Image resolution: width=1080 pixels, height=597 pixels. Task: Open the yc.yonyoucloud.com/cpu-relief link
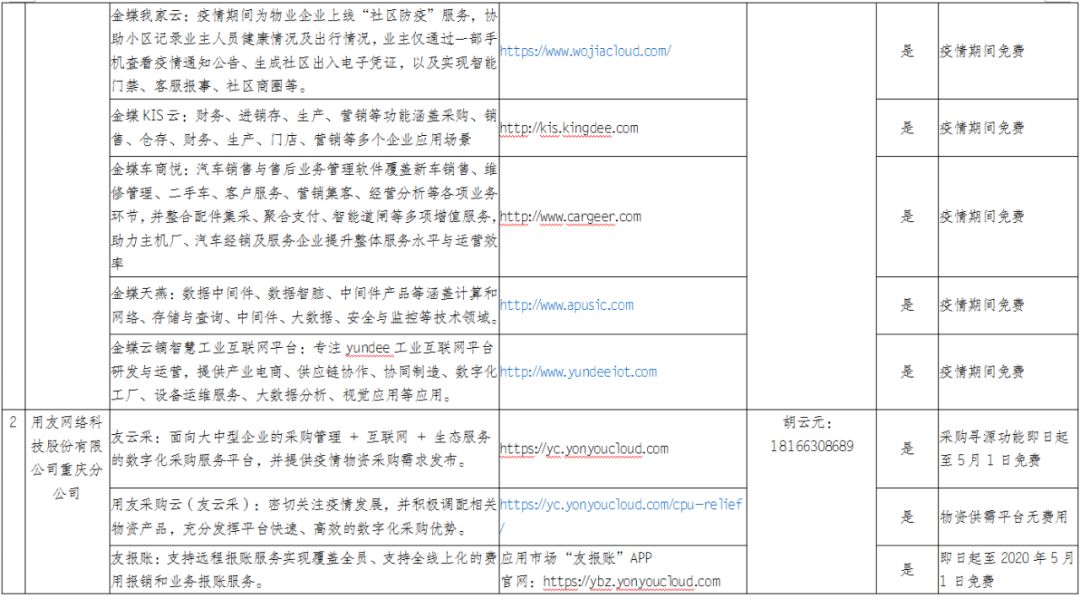(x=621, y=515)
